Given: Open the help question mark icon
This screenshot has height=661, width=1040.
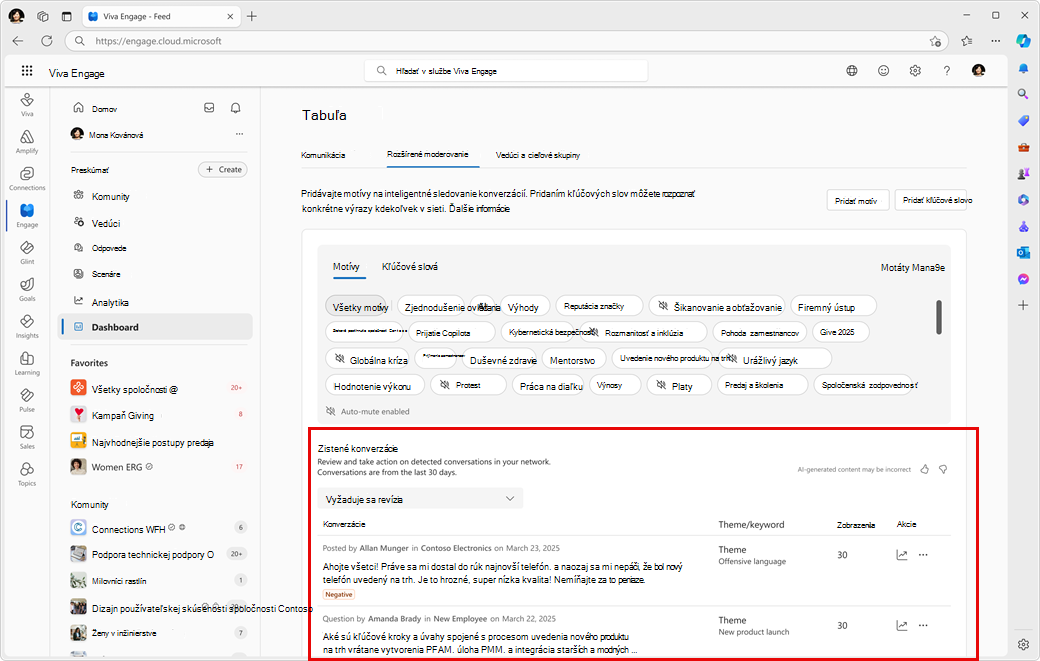Looking at the screenshot, I should pos(946,71).
